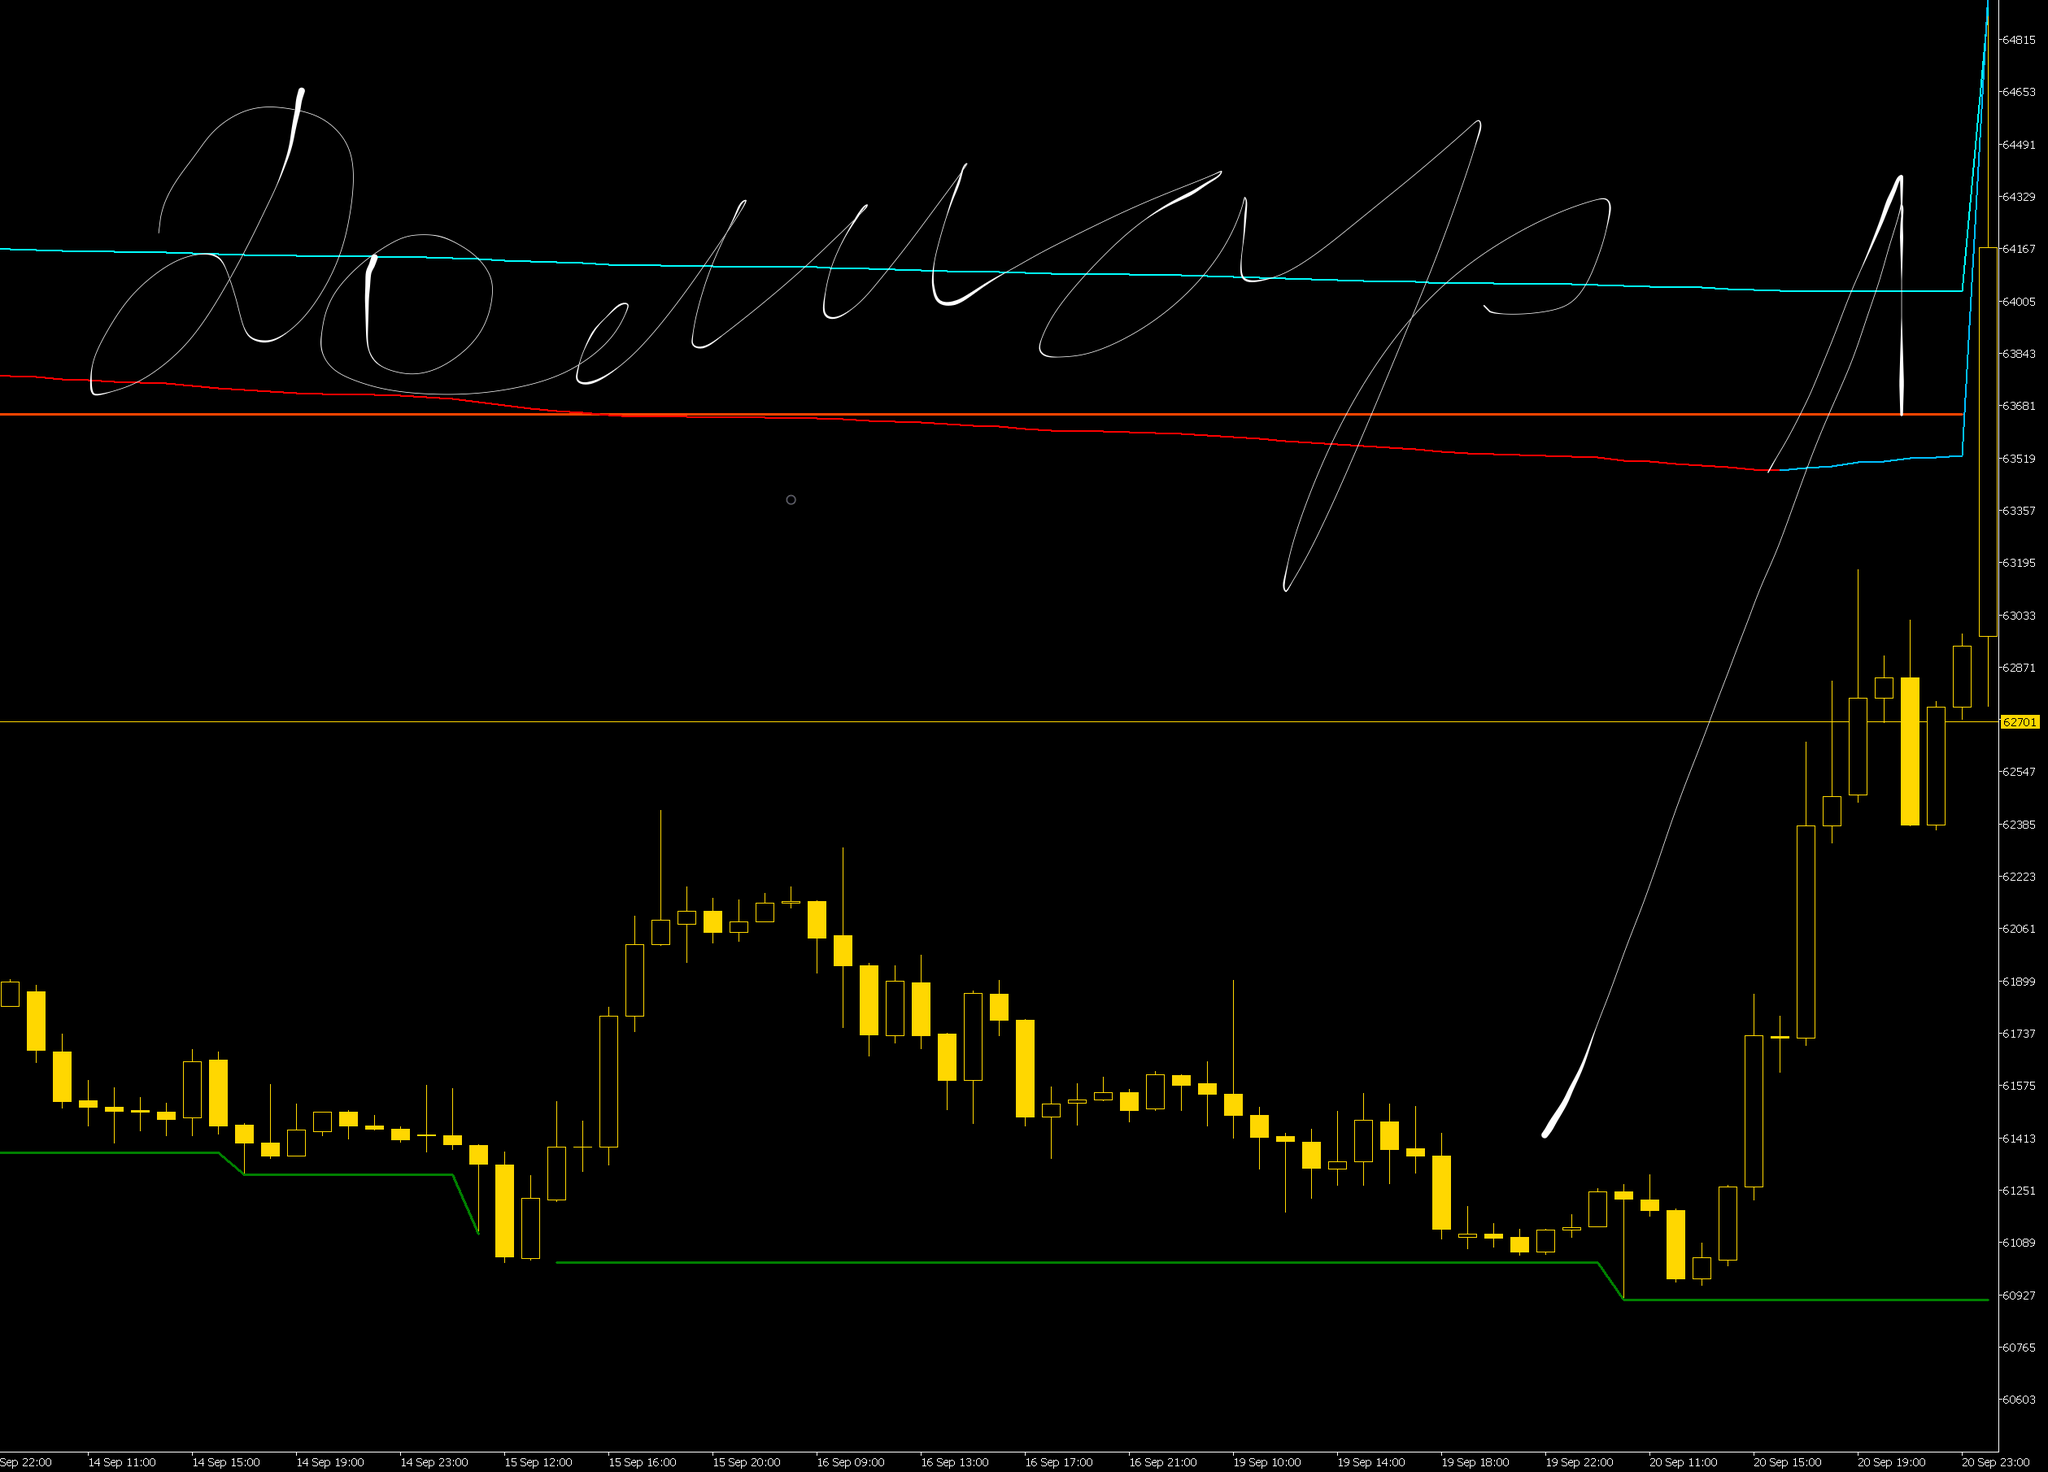Click the highlighted 62701 current price label
The height and width of the screenshot is (1472, 2048).
pyautogui.click(x=2019, y=722)
